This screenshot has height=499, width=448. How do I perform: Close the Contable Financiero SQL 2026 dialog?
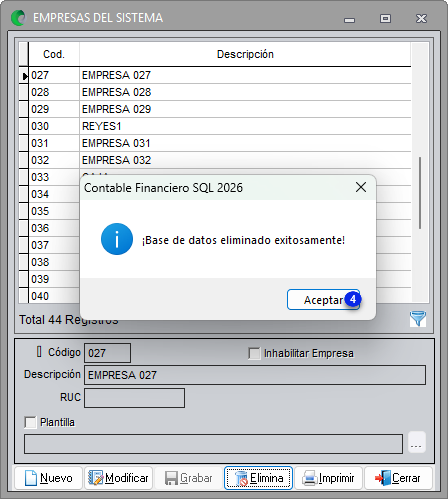(361, 187)
